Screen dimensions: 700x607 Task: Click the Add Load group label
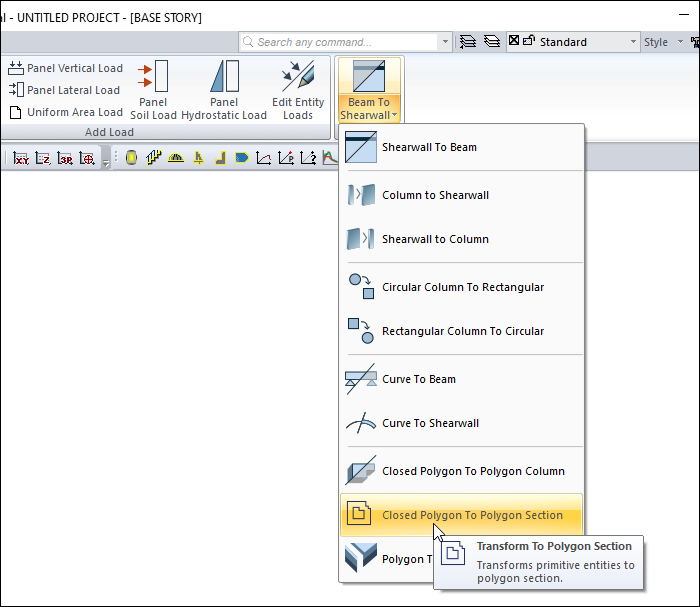pos(109,132)
